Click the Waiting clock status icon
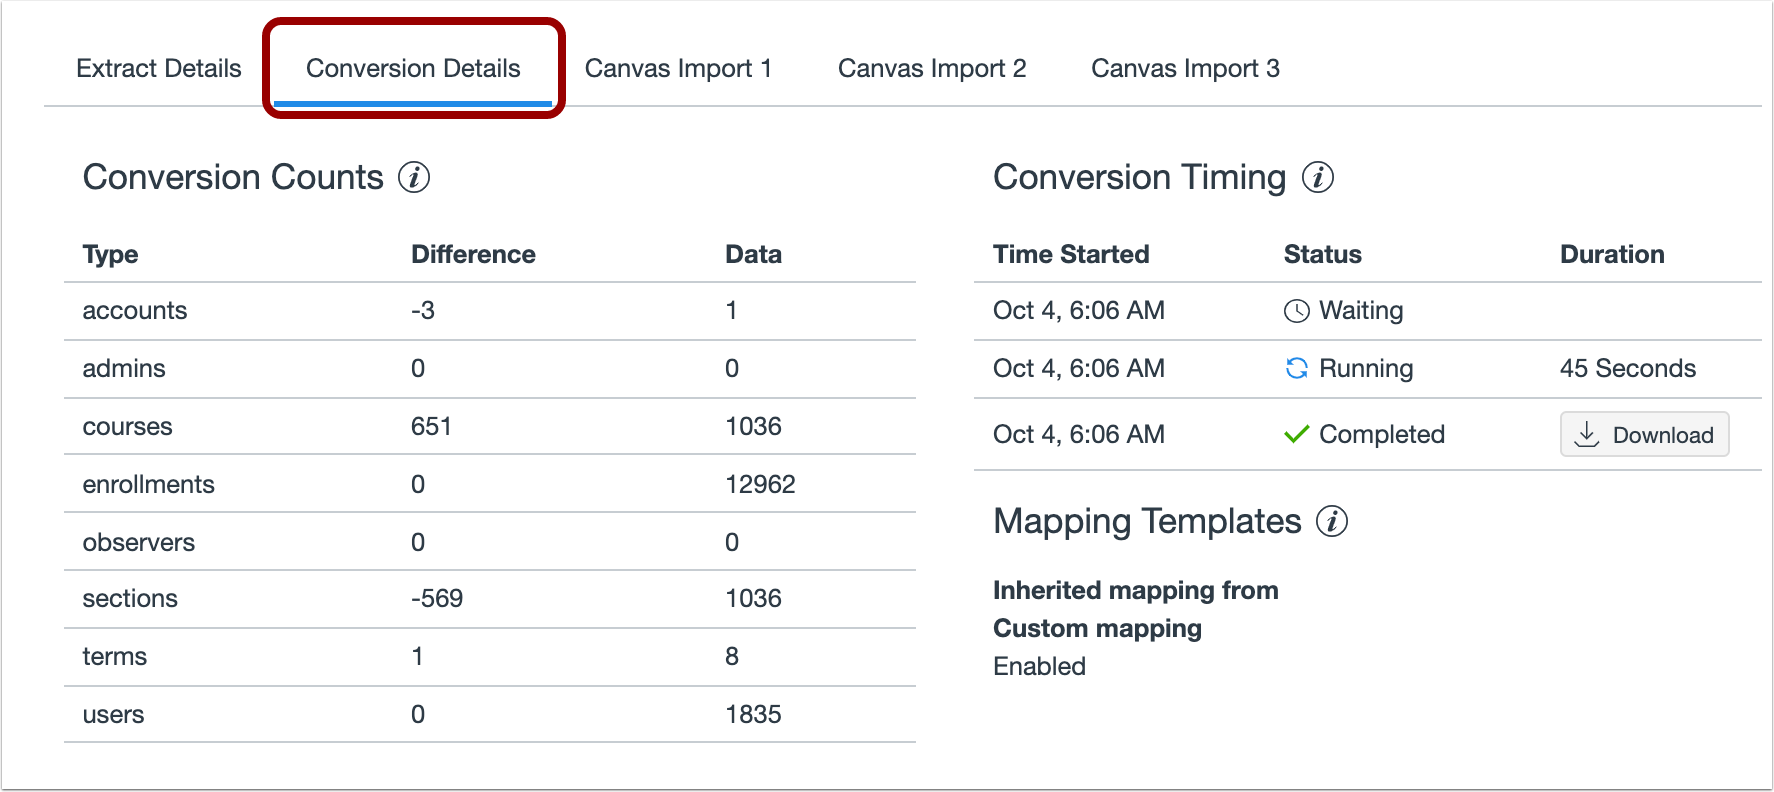Image resolution: width=1774 pixels, height=792 pixels. point(1296,311)
